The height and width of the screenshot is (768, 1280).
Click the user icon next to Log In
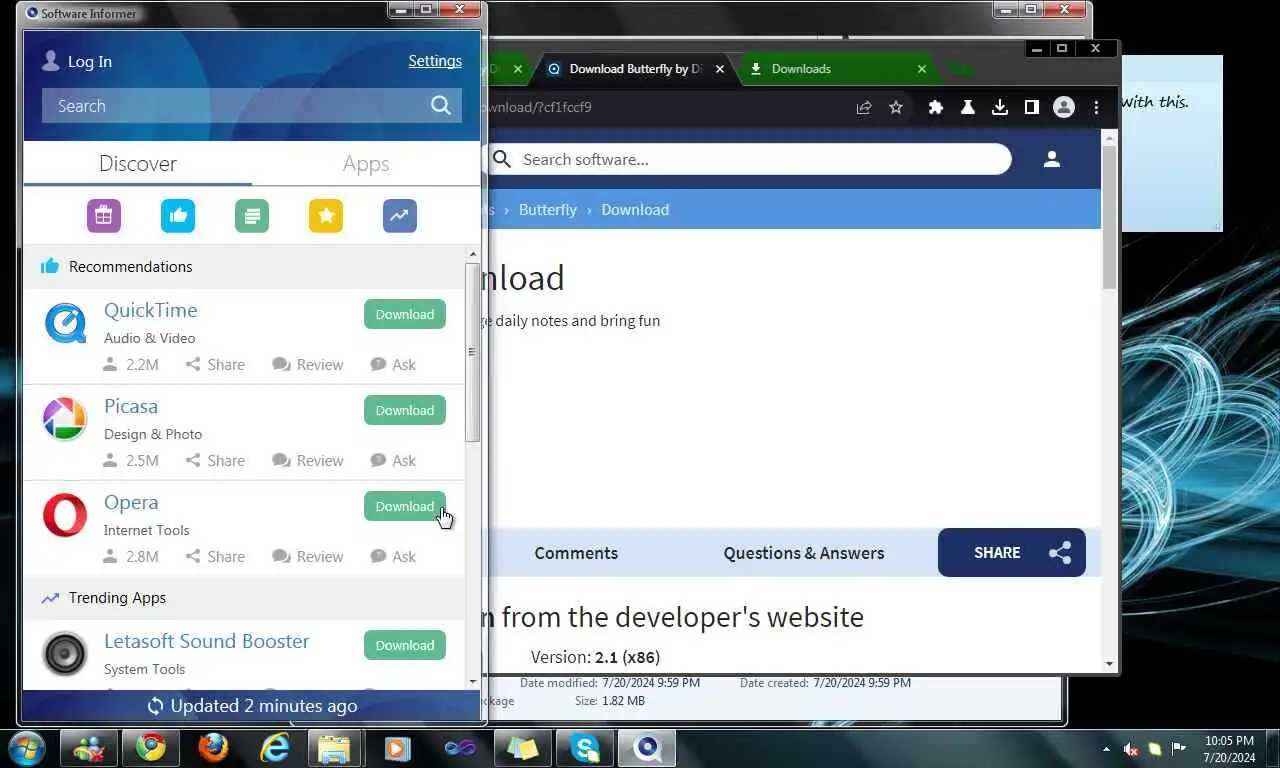point(51,61)
